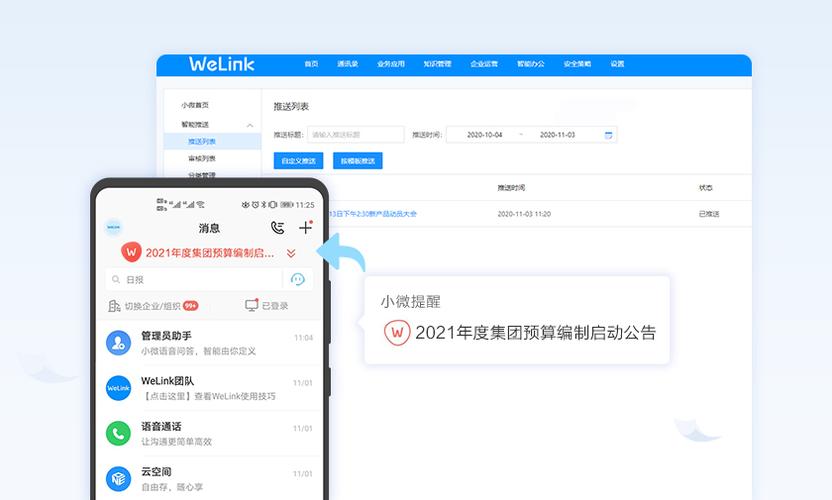Screen dimensions: 832x500
Task: Click the 自定义推送 button
Action: (298, 161)
